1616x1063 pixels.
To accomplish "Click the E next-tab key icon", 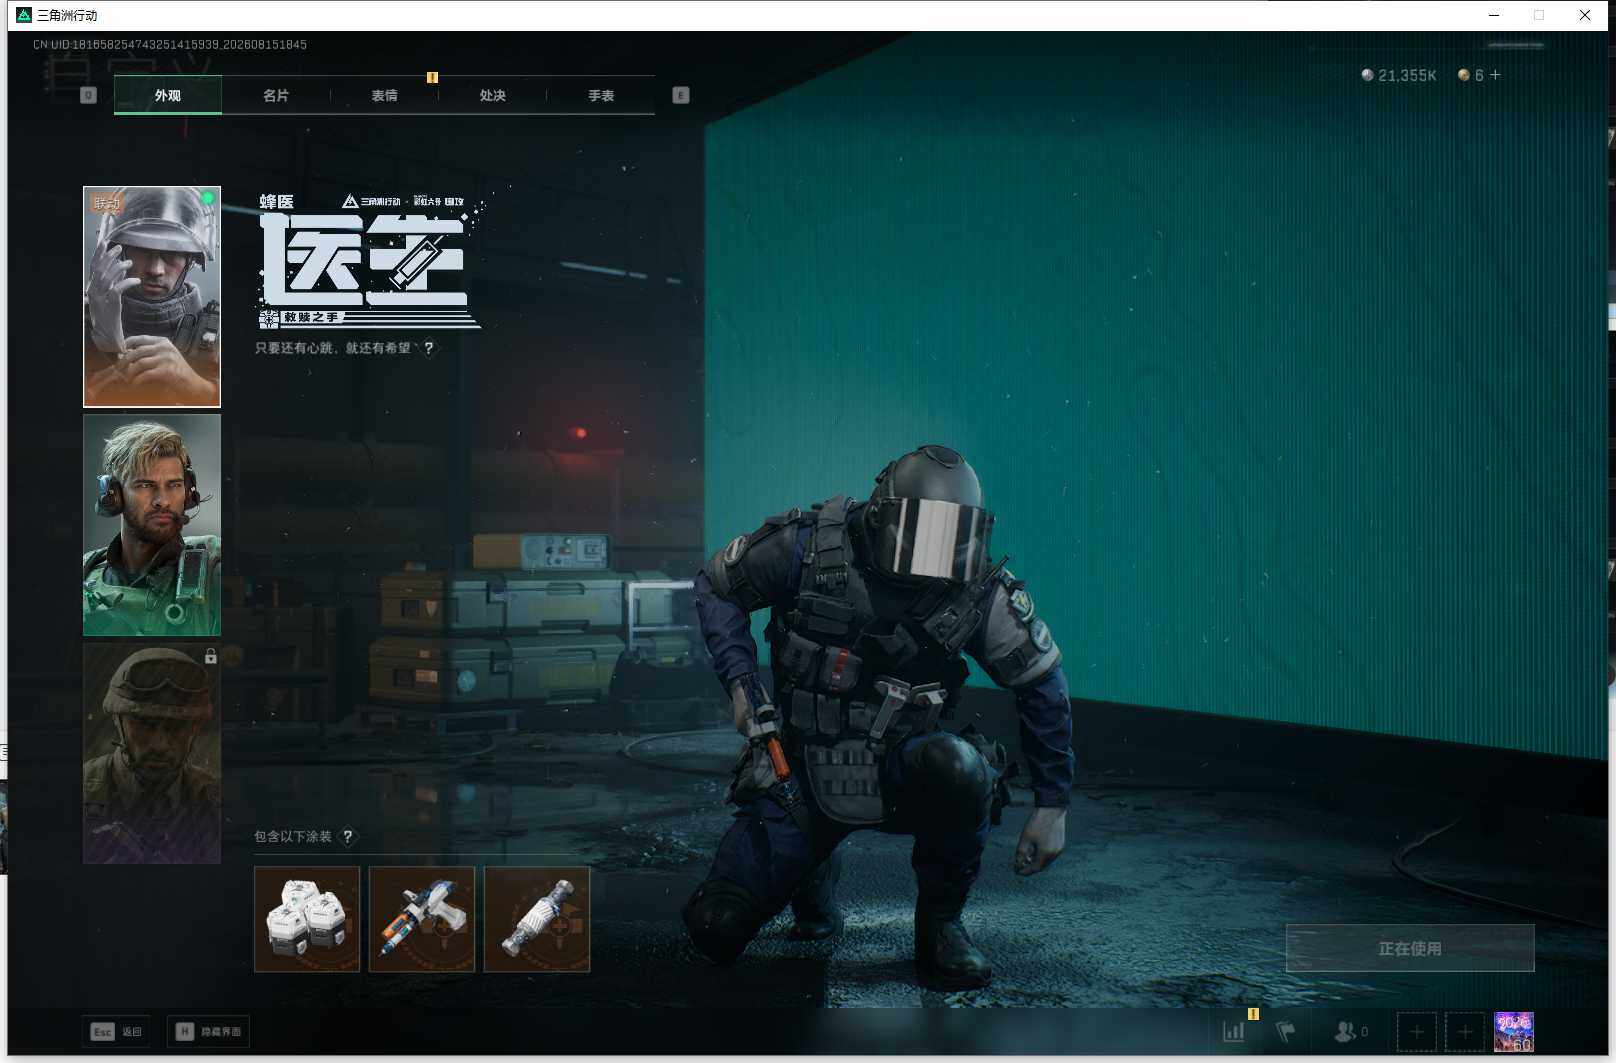I will point(681,95).
